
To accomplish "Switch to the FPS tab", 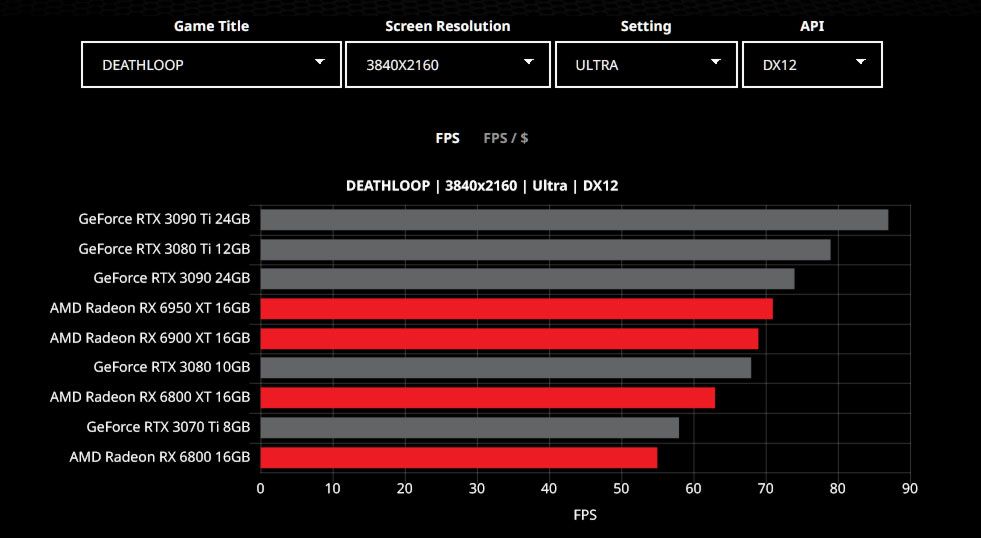I will pos(447,138).
